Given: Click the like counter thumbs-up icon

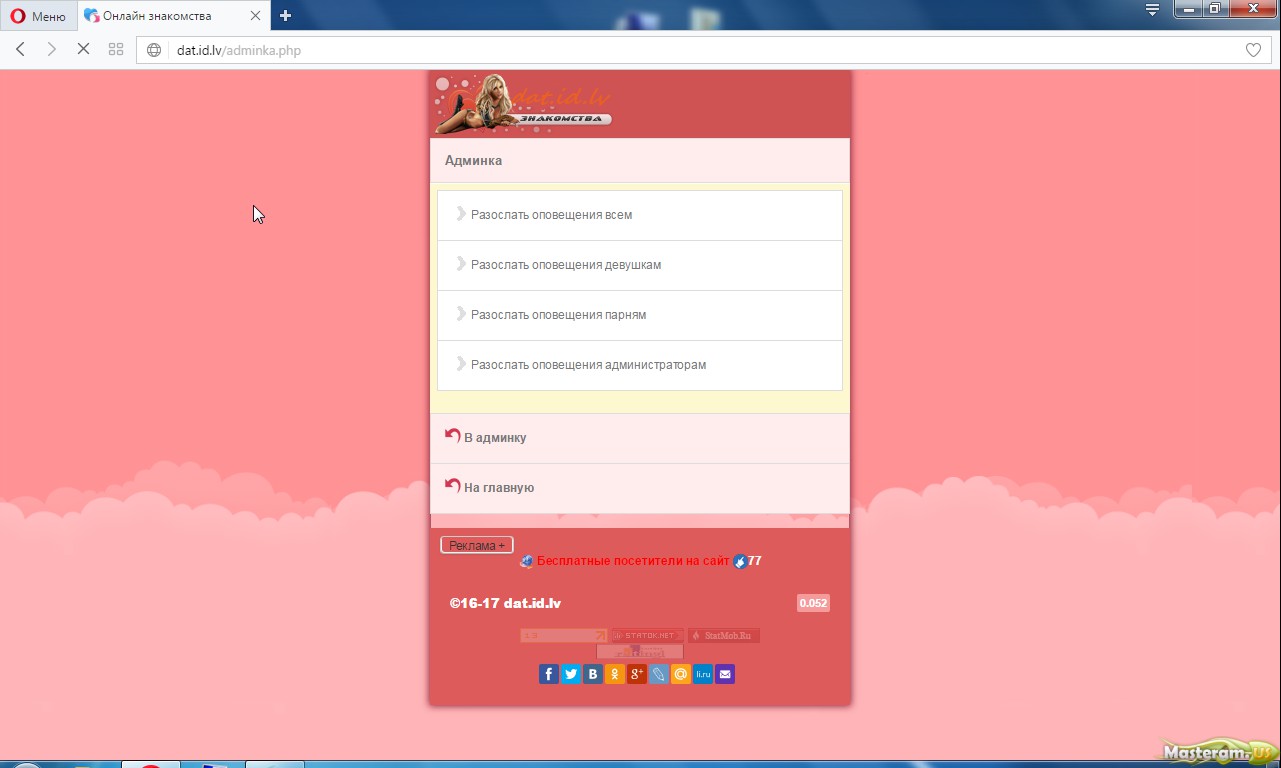Looking at the screenshot, I should click(740, 561).
